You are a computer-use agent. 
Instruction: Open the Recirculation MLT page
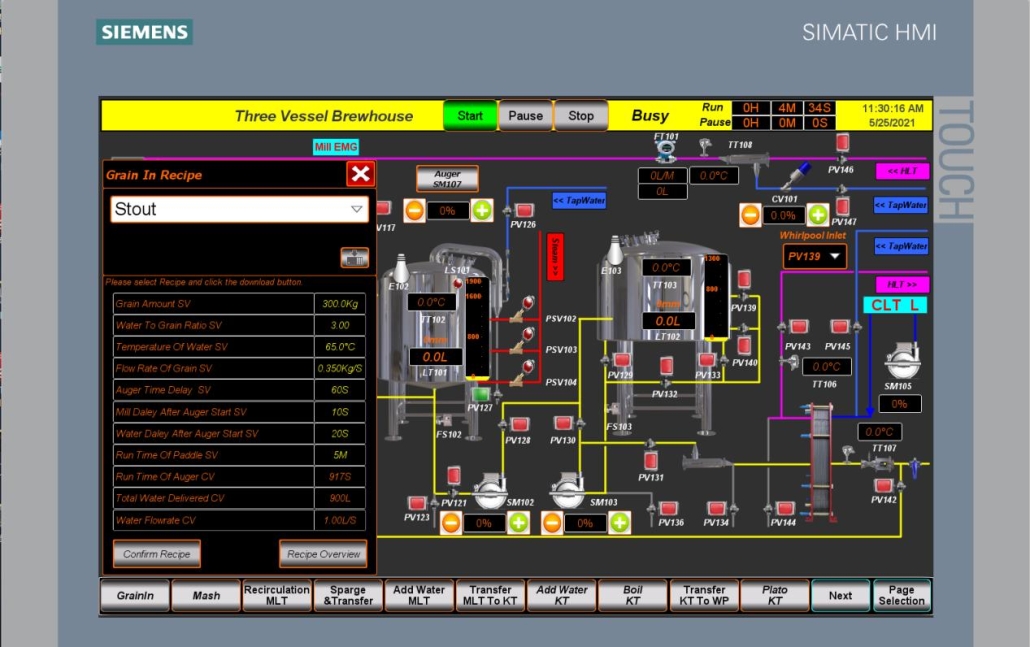click(277, 596)
